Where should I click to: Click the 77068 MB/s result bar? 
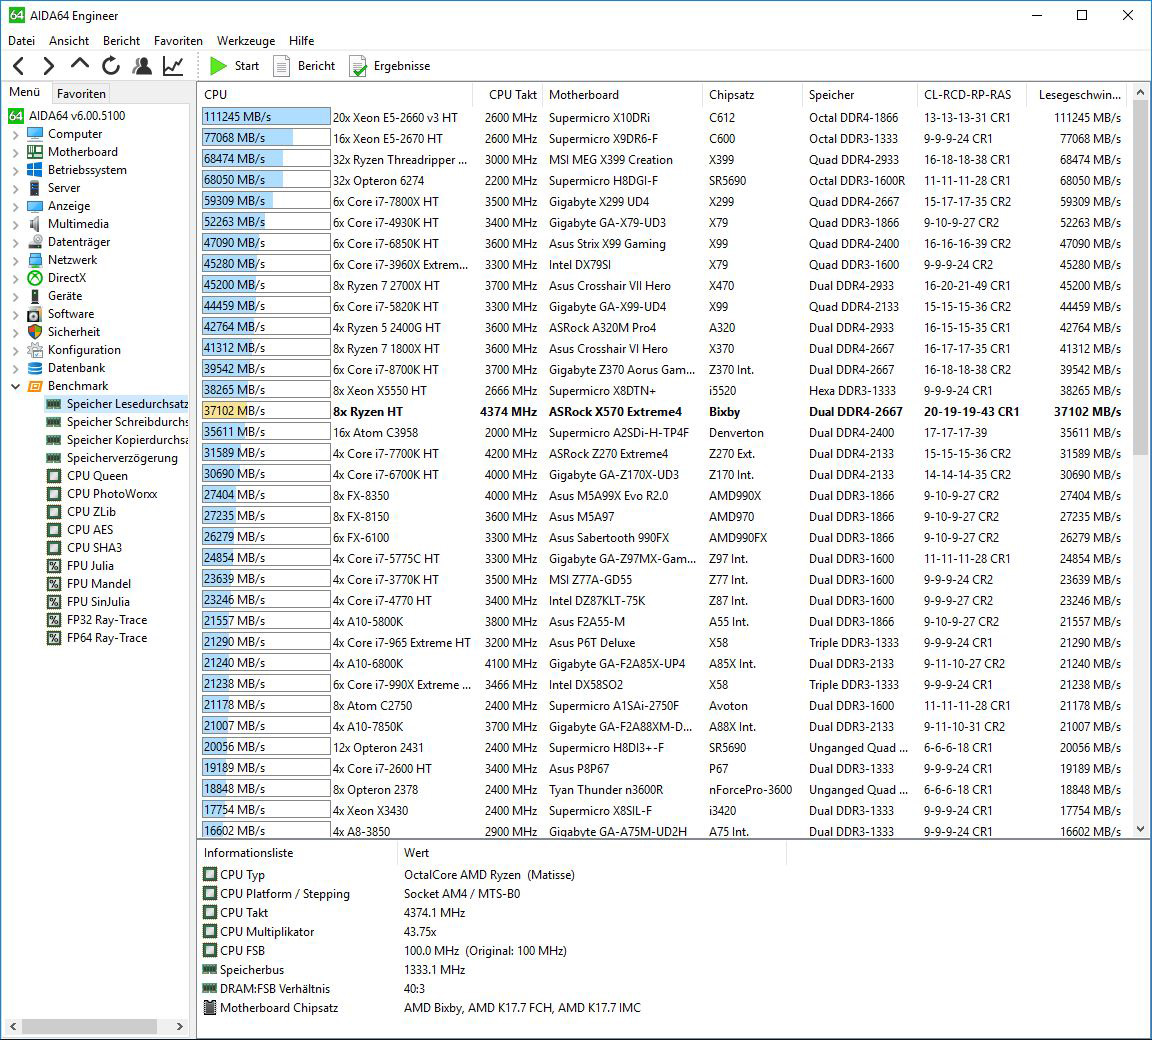(266, 138)
